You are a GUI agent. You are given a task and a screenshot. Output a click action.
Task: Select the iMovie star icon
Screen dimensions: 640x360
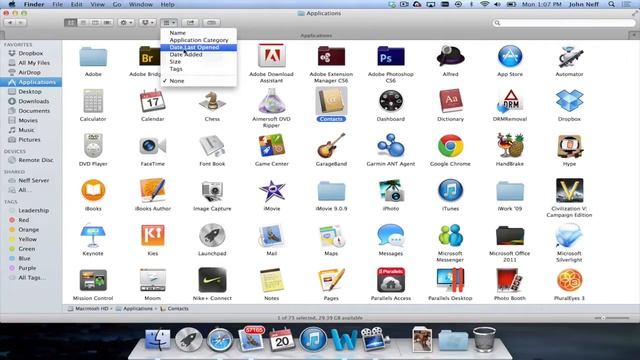click(271, 191)
